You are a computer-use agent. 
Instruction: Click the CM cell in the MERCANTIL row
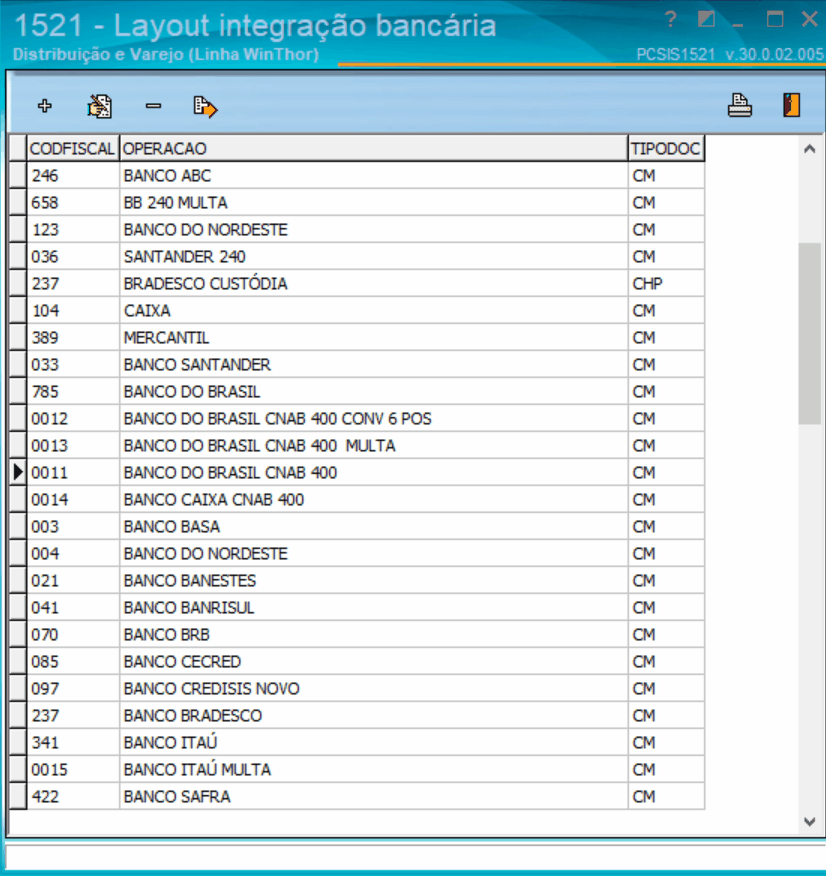coord(666,337)
